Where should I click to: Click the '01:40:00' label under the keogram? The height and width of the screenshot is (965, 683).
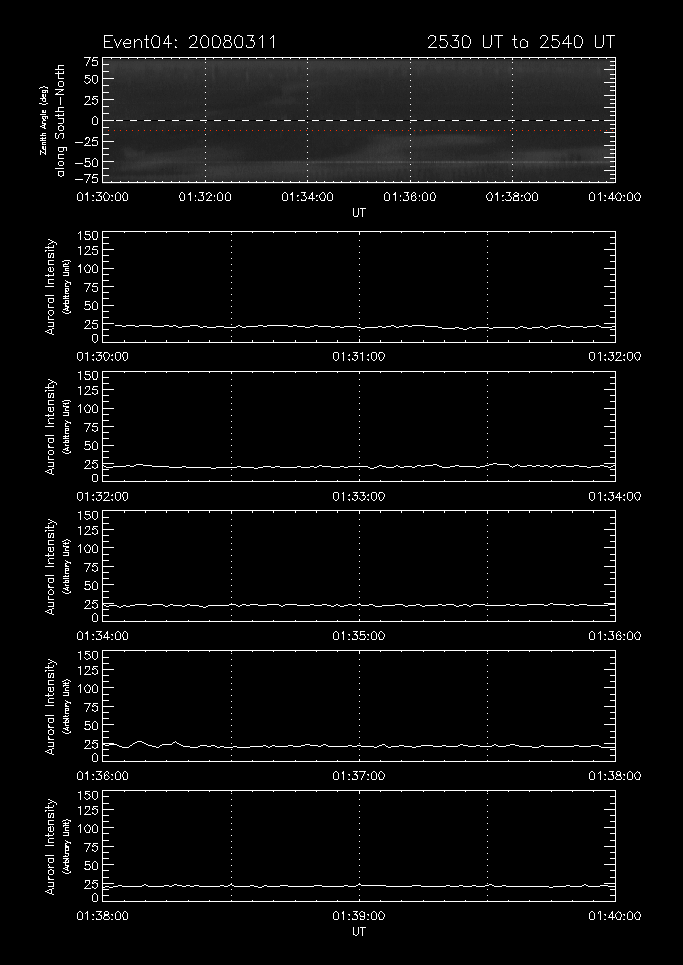pyautogui.click(x=615, y=197)
